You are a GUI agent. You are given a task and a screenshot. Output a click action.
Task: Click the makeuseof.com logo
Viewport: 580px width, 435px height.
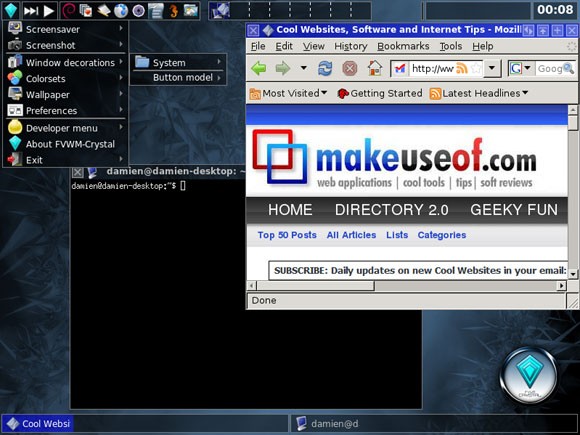tap(394, 159)
